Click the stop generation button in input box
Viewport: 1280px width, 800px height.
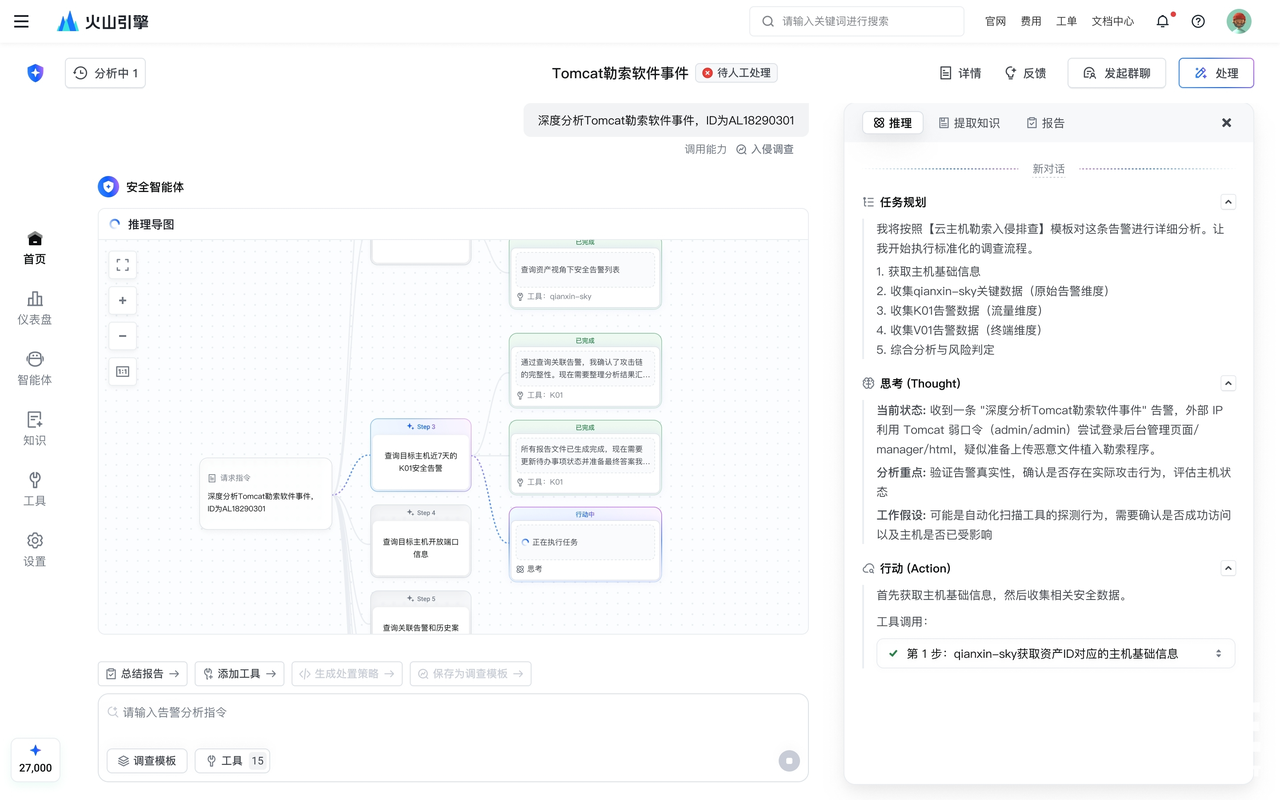[789, 761]
